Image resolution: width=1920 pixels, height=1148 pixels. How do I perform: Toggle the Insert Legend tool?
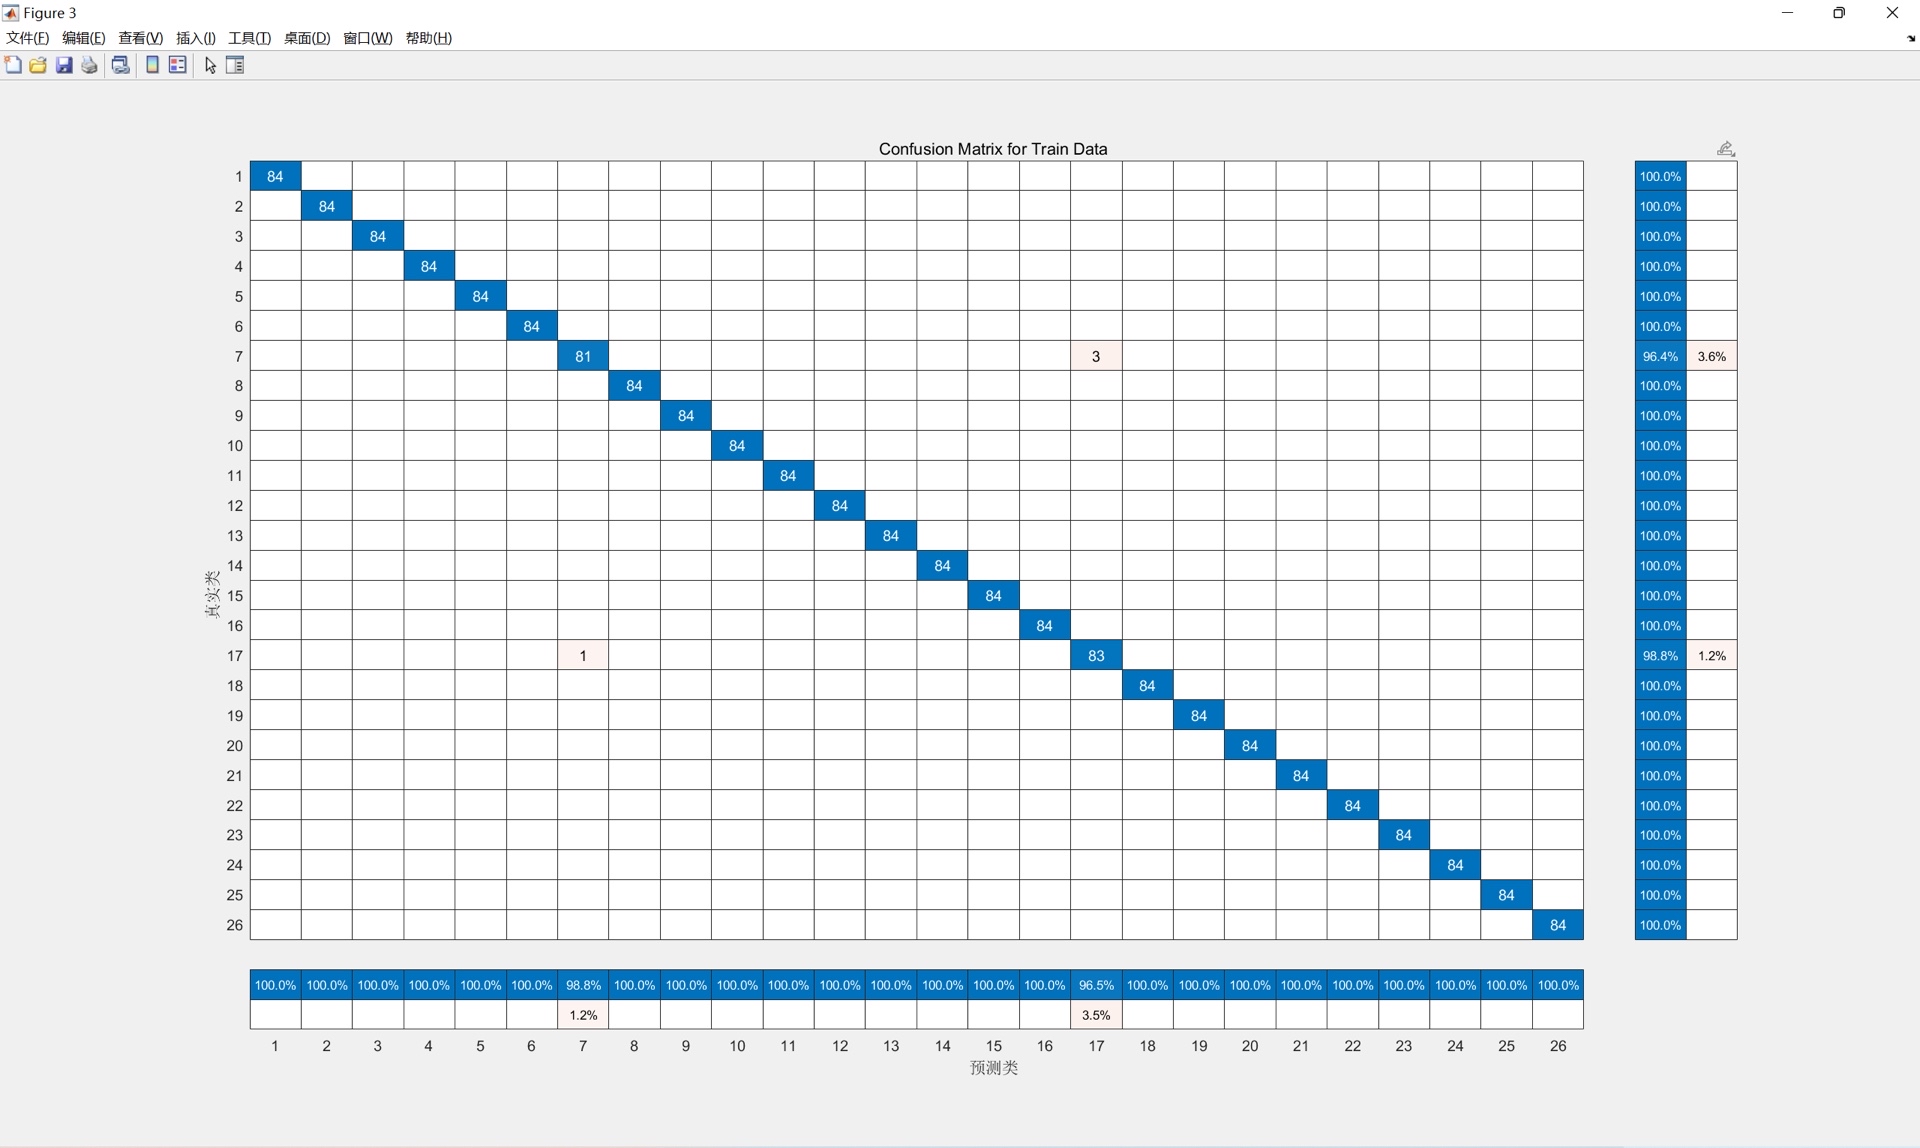pyautogui.click(x=178, y=65)
